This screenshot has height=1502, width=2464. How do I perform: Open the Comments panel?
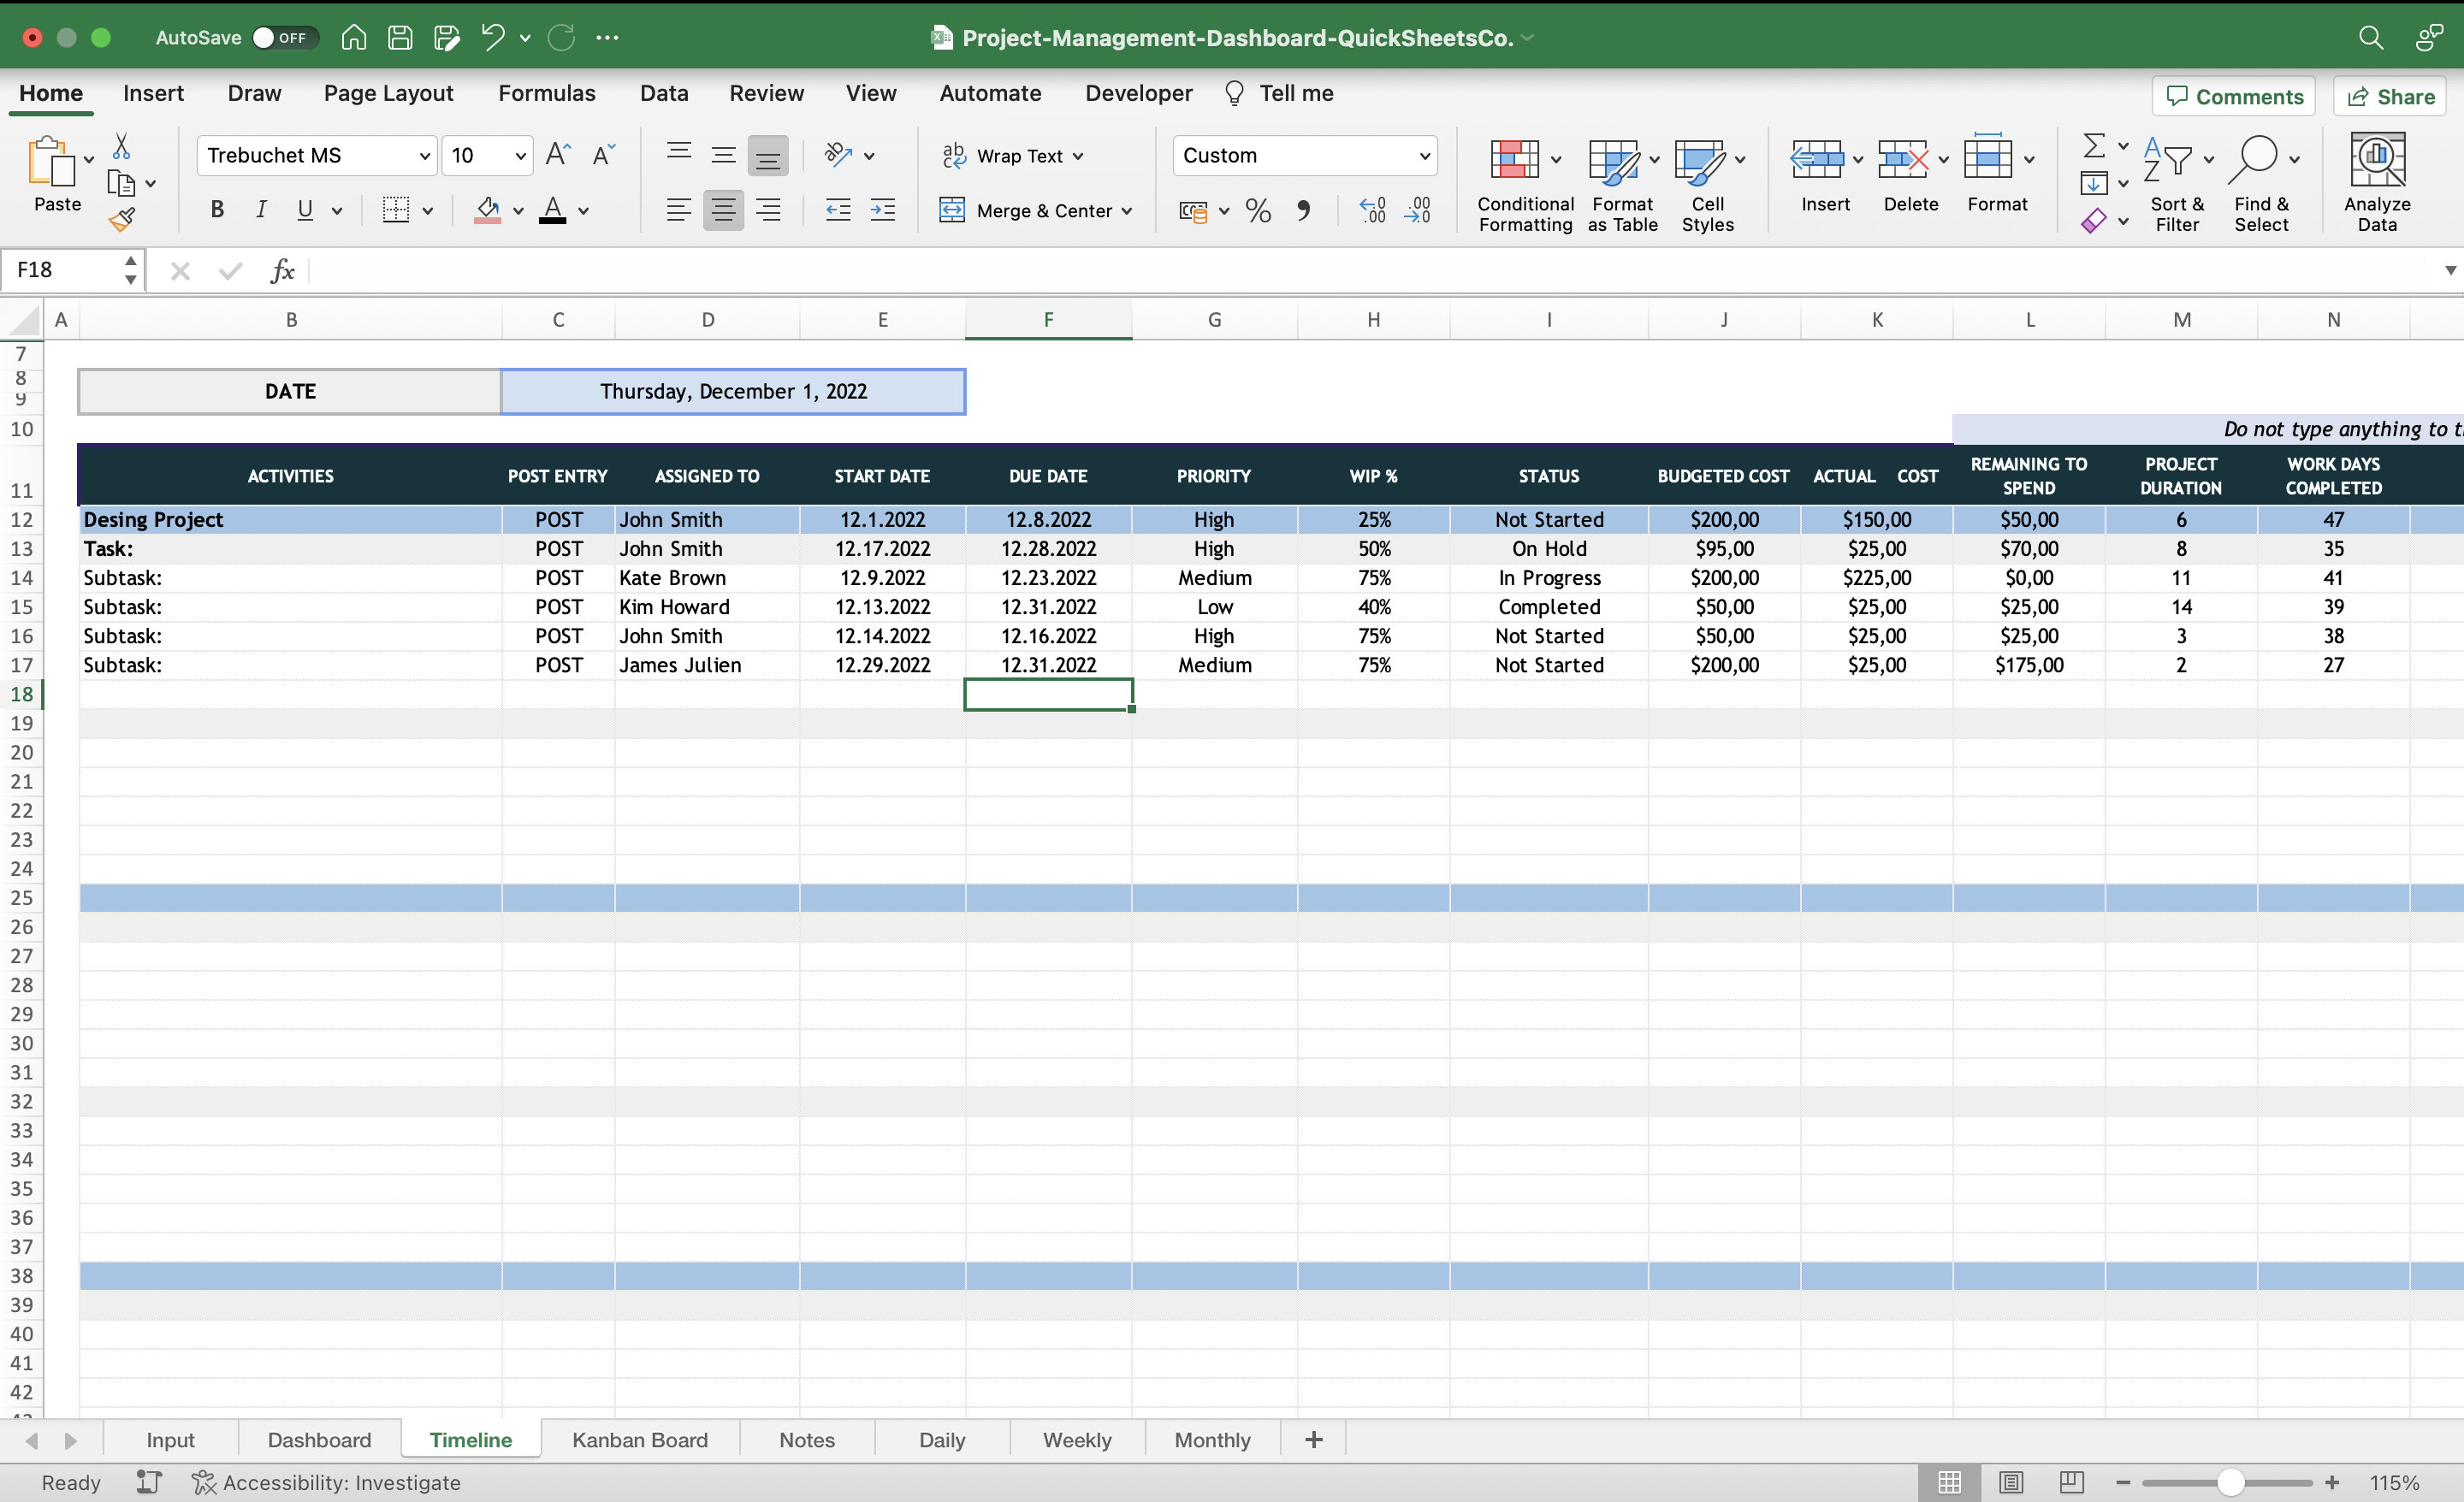pos(2233,95)
